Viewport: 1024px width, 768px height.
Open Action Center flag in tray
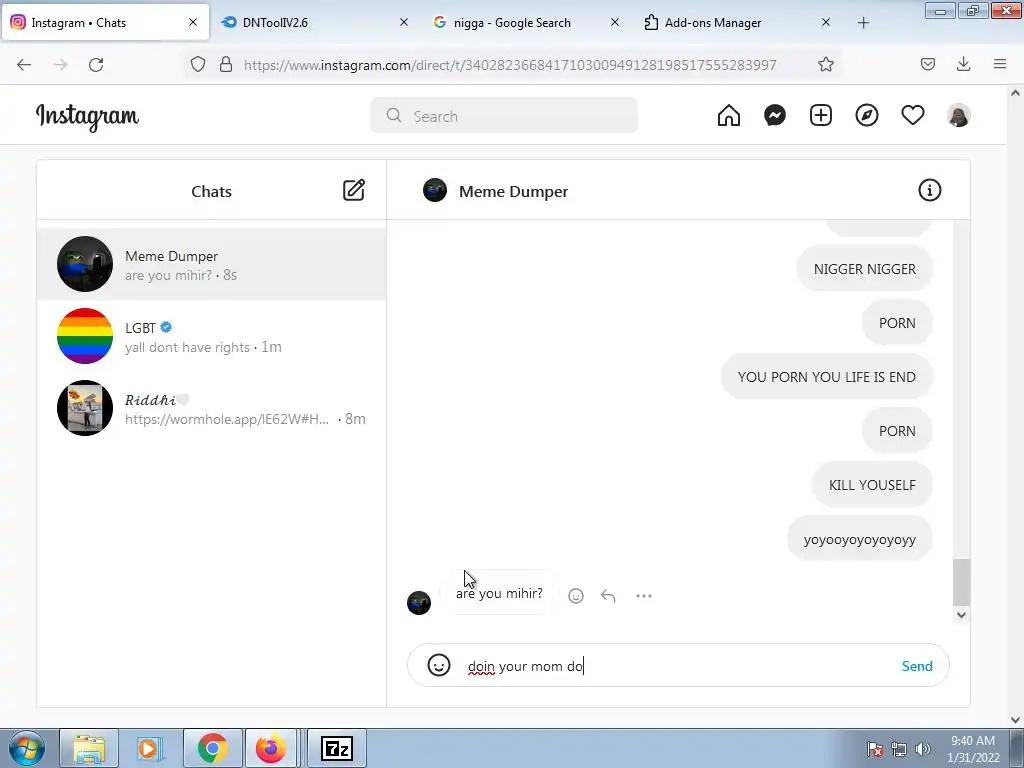click(875, 749)
